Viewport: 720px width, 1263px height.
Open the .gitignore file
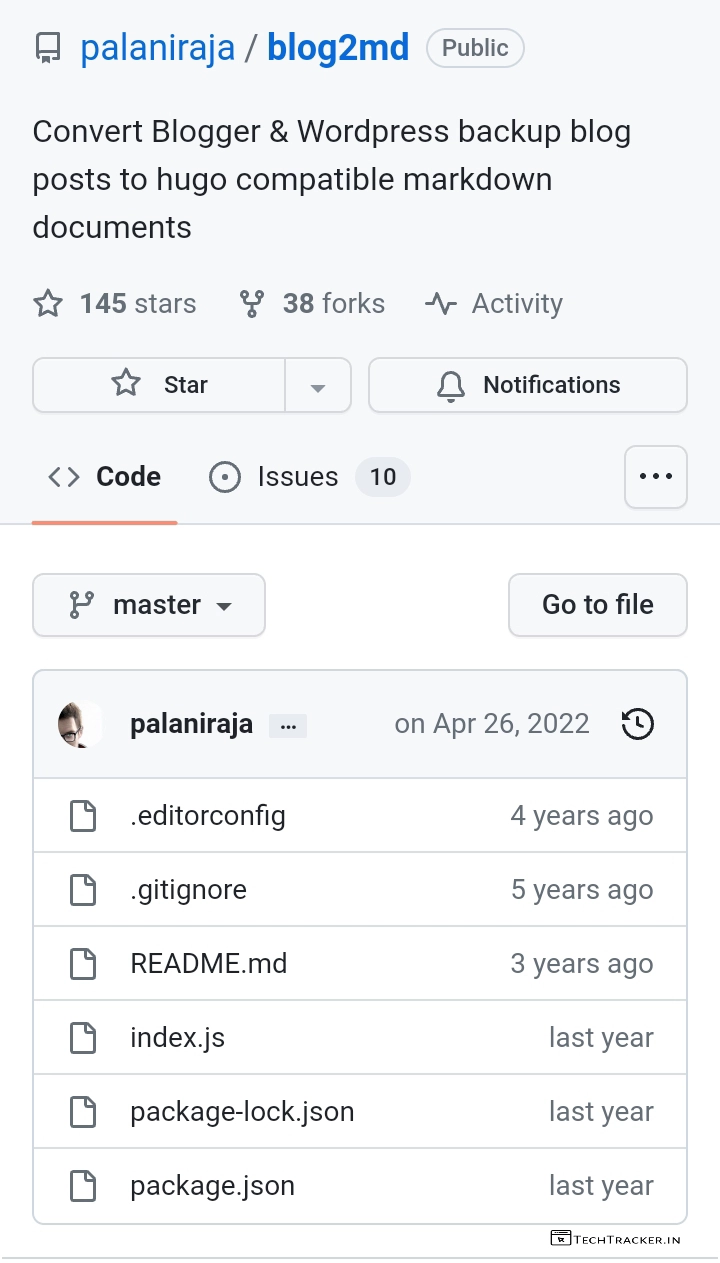(x=188, y=890)
